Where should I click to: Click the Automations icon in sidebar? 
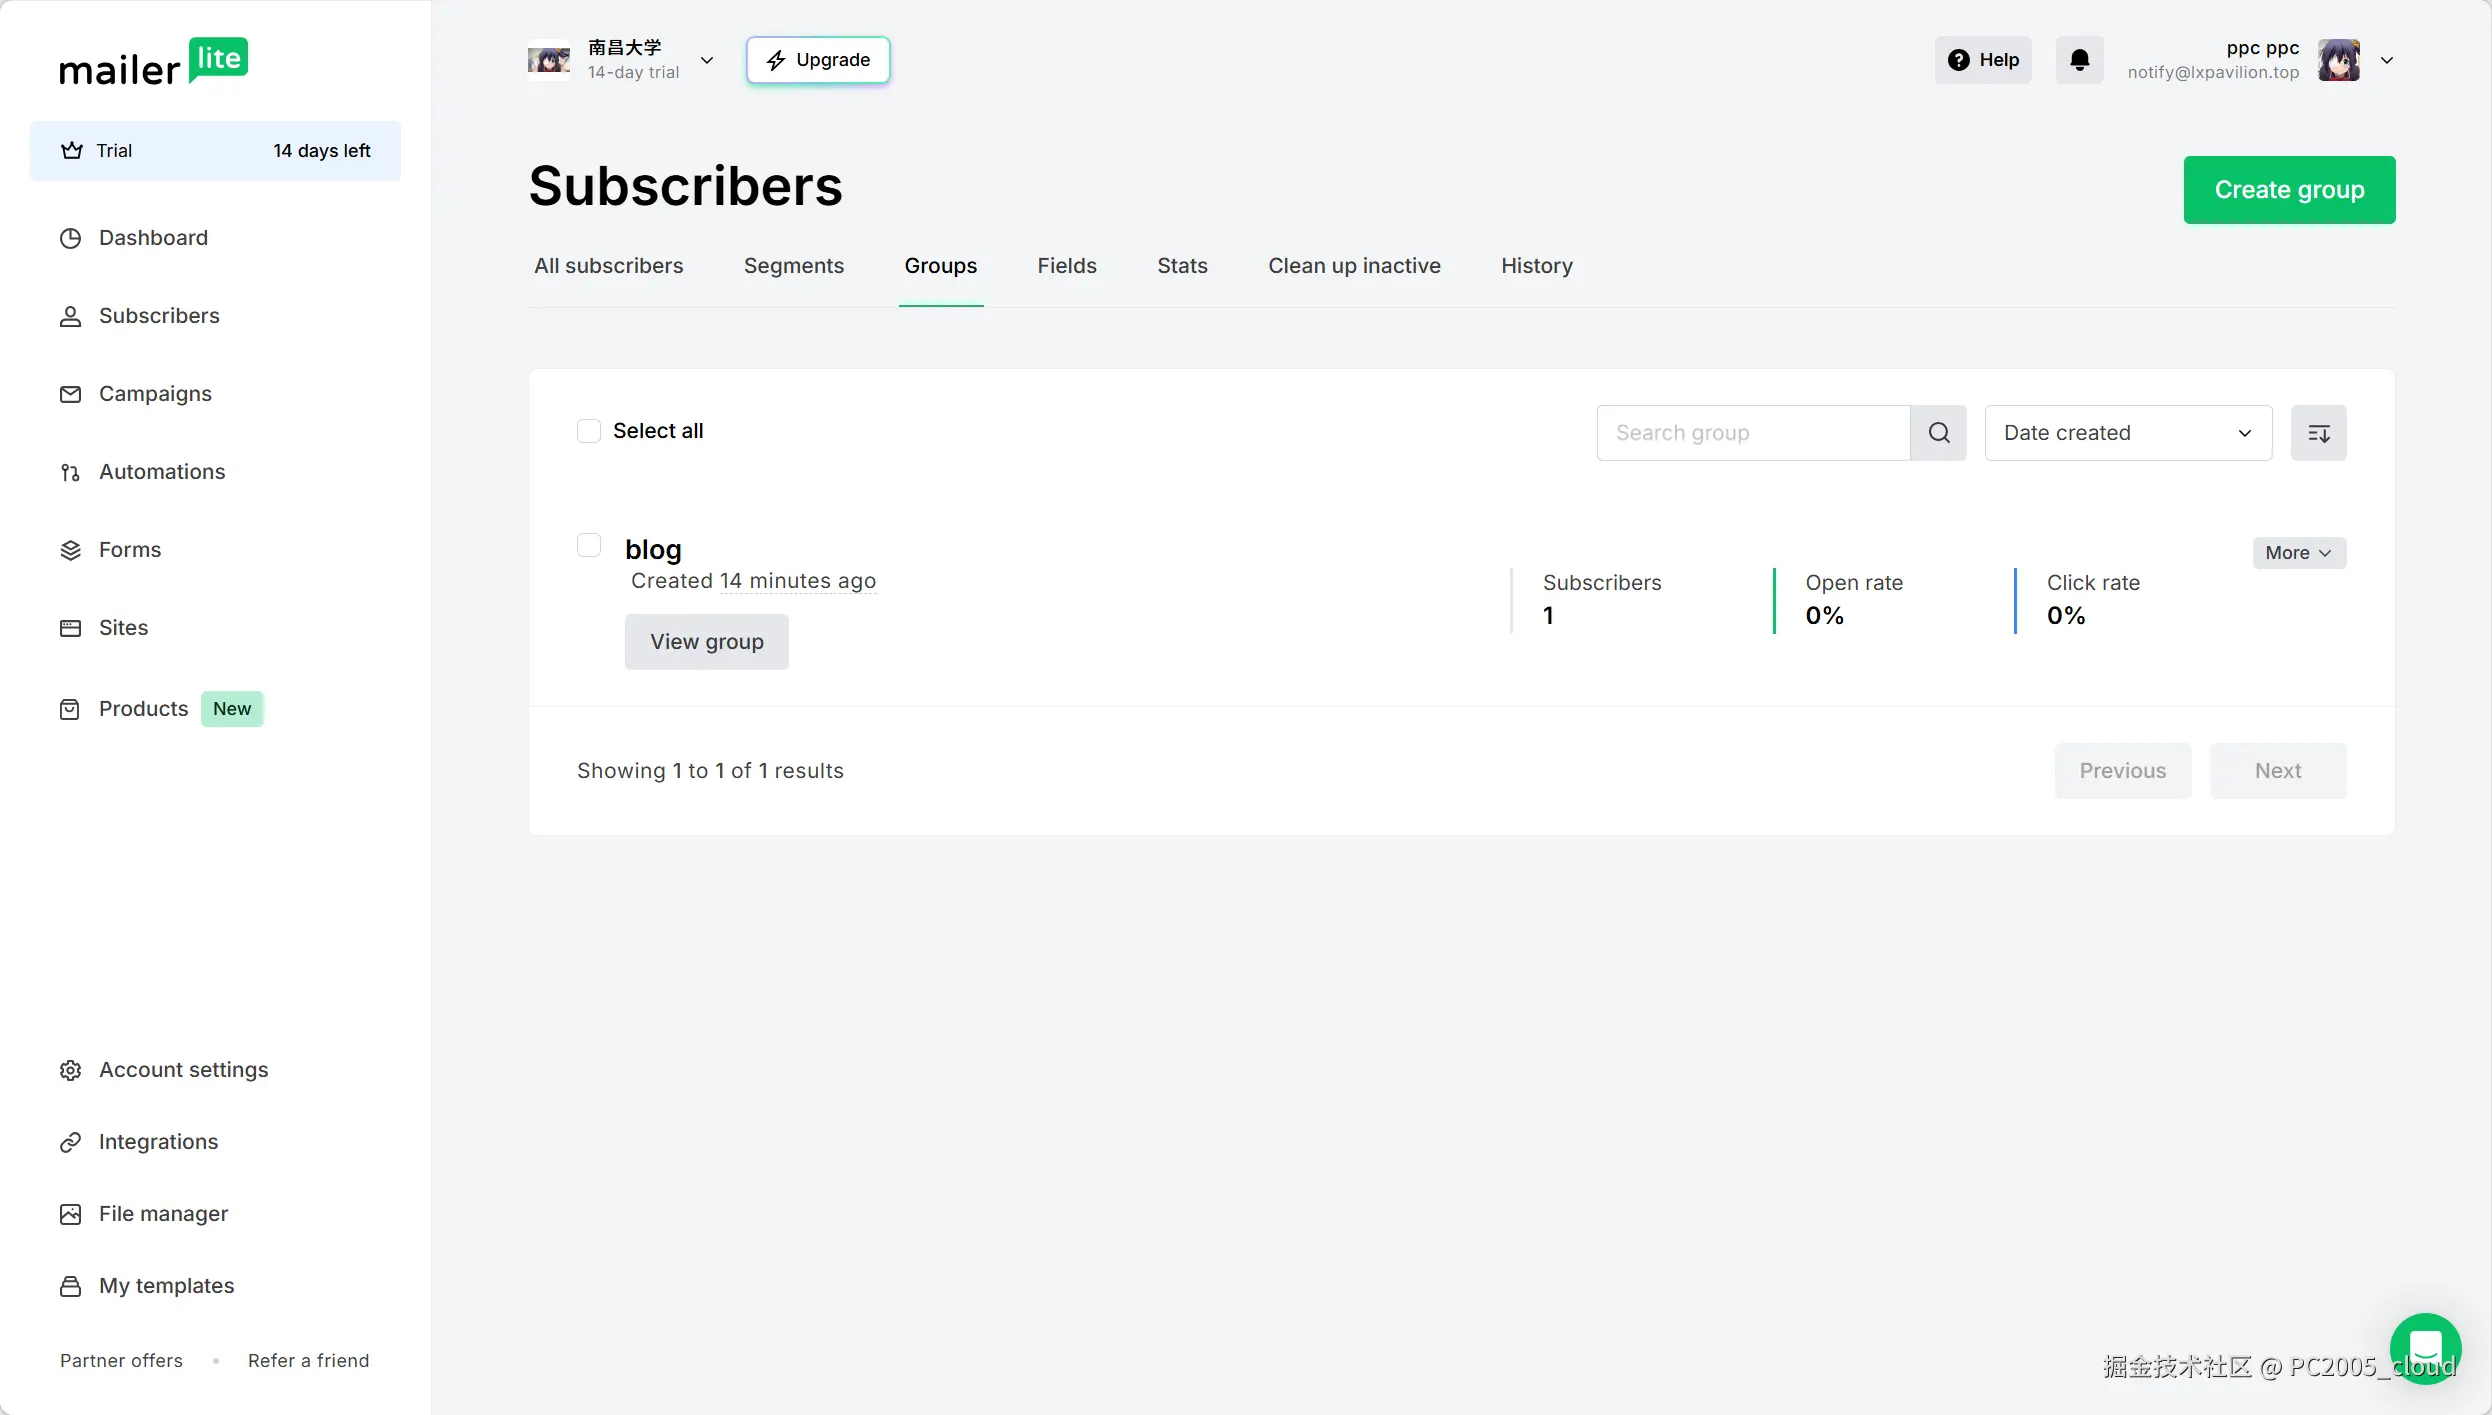click(x=70, y=472)
